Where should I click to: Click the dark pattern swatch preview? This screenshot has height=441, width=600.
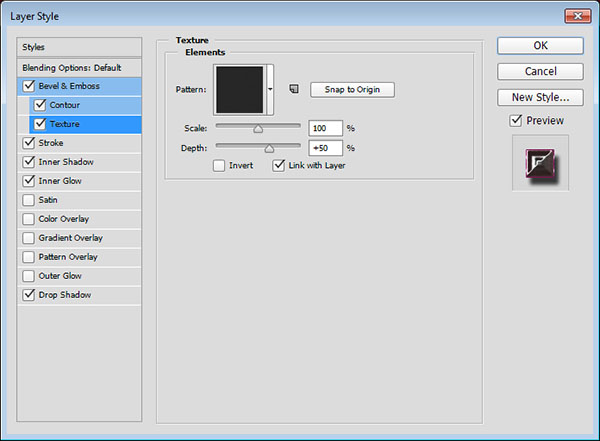pyautogui.click(x=239, y=89)
